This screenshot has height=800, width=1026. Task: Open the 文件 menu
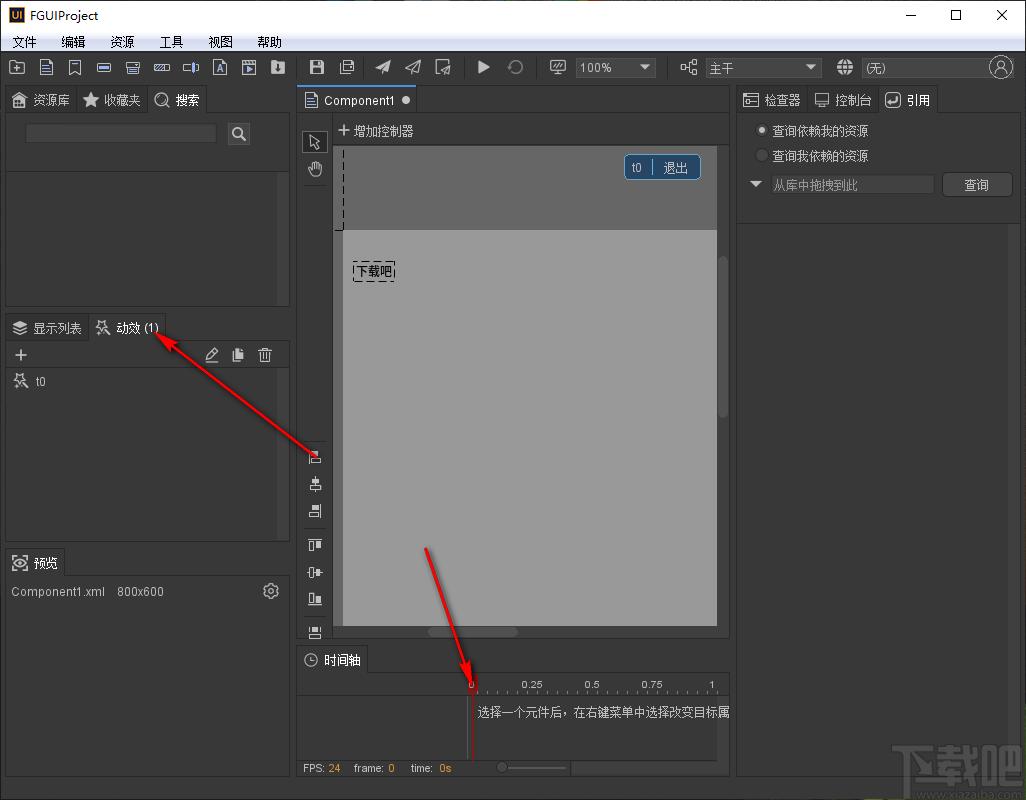(25, 42)
